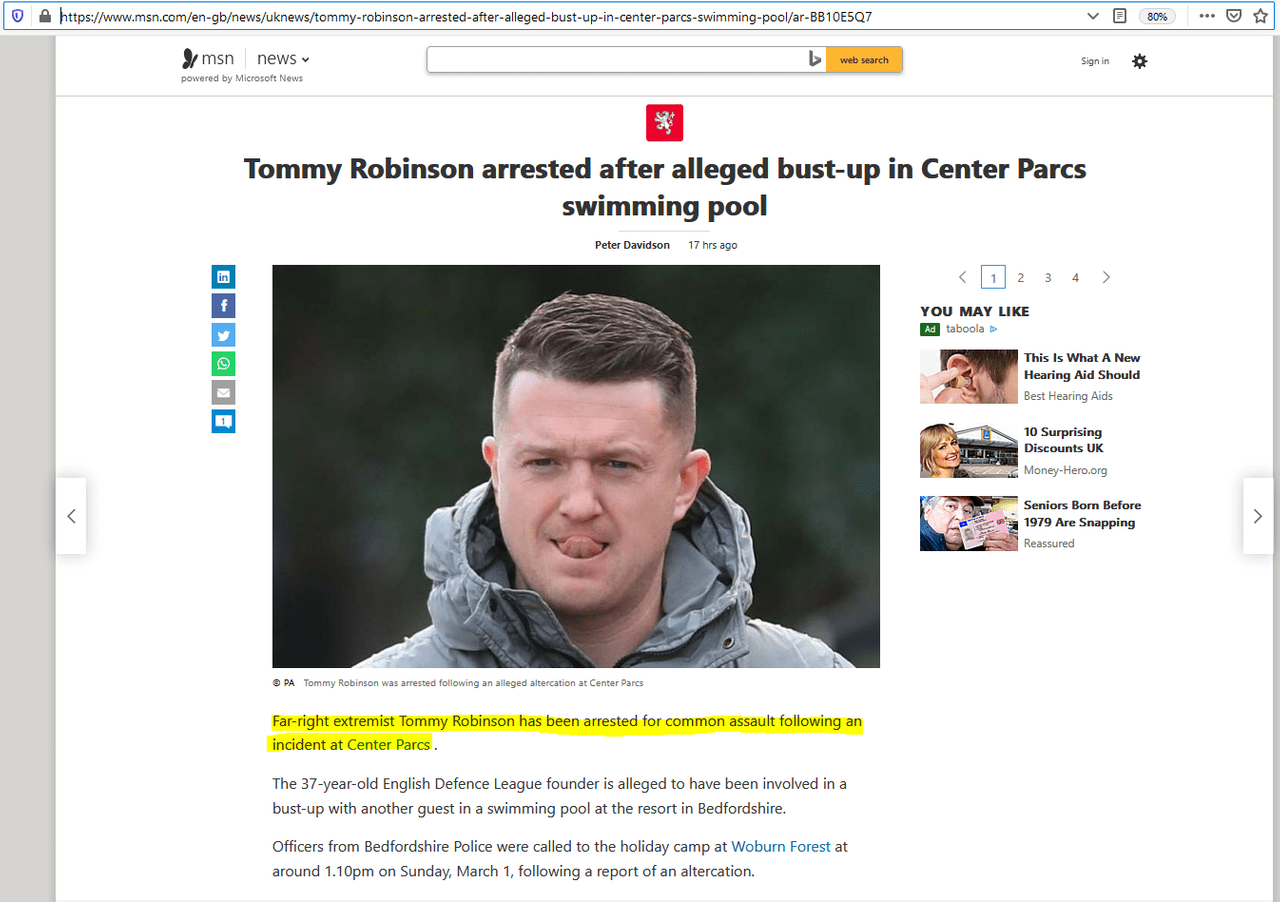Open the Pocket save icon
This screenshot has width=1280, height=902.
[x=1234, y=16]
